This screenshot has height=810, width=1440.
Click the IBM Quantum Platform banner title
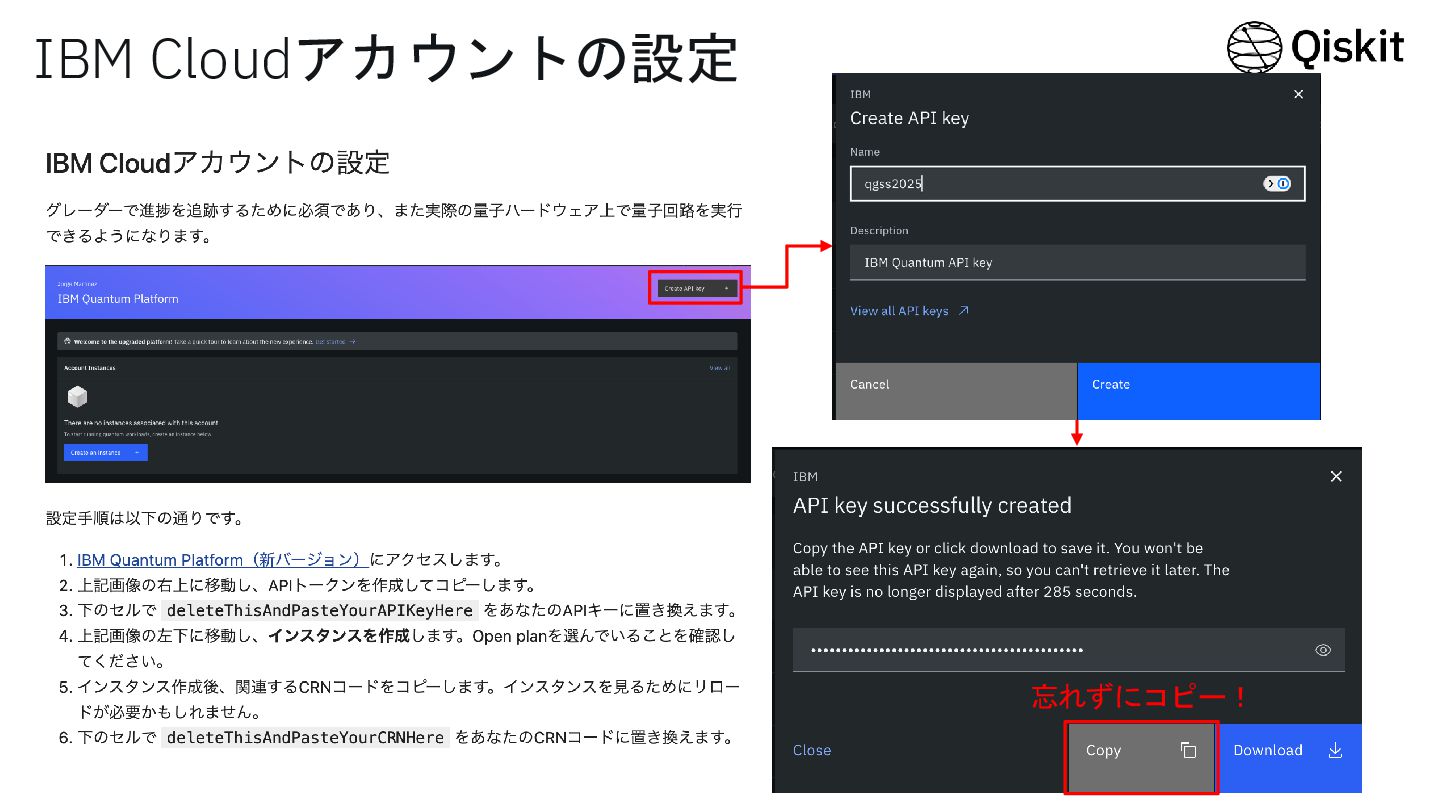pyautogui.click(x=118, y=299)
